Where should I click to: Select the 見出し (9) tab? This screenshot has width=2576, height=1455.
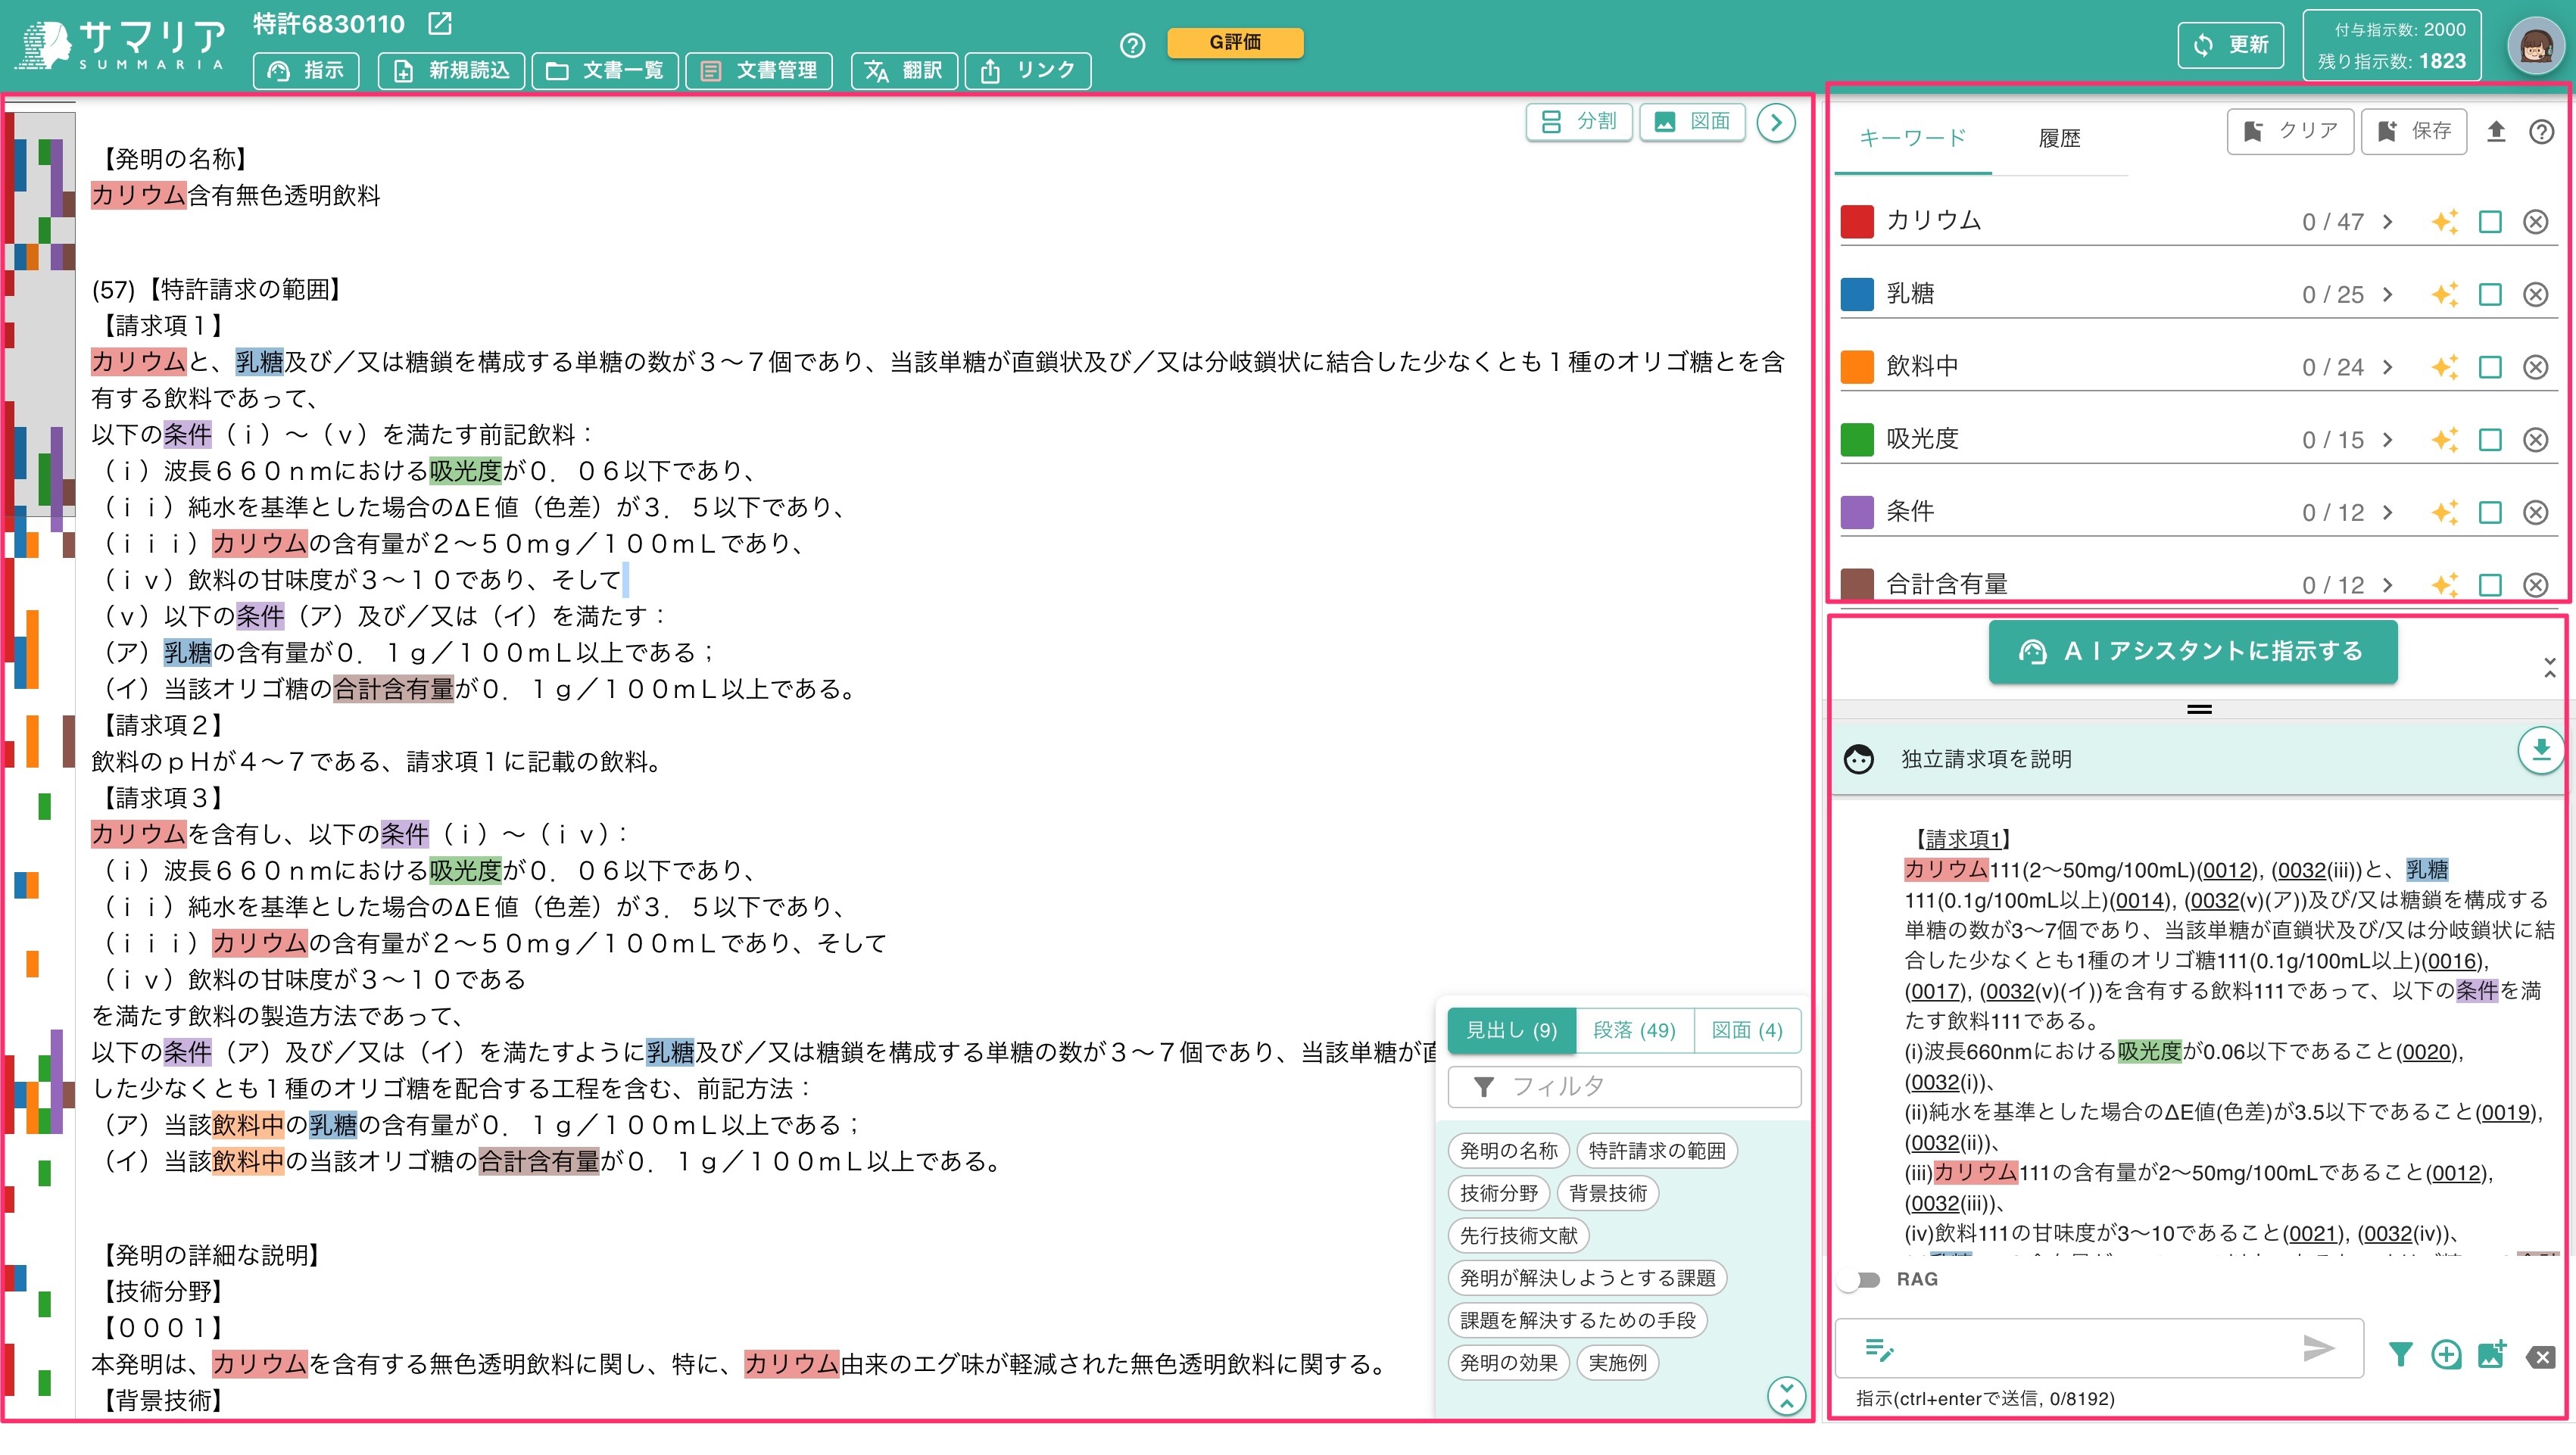[1511, 1030]
